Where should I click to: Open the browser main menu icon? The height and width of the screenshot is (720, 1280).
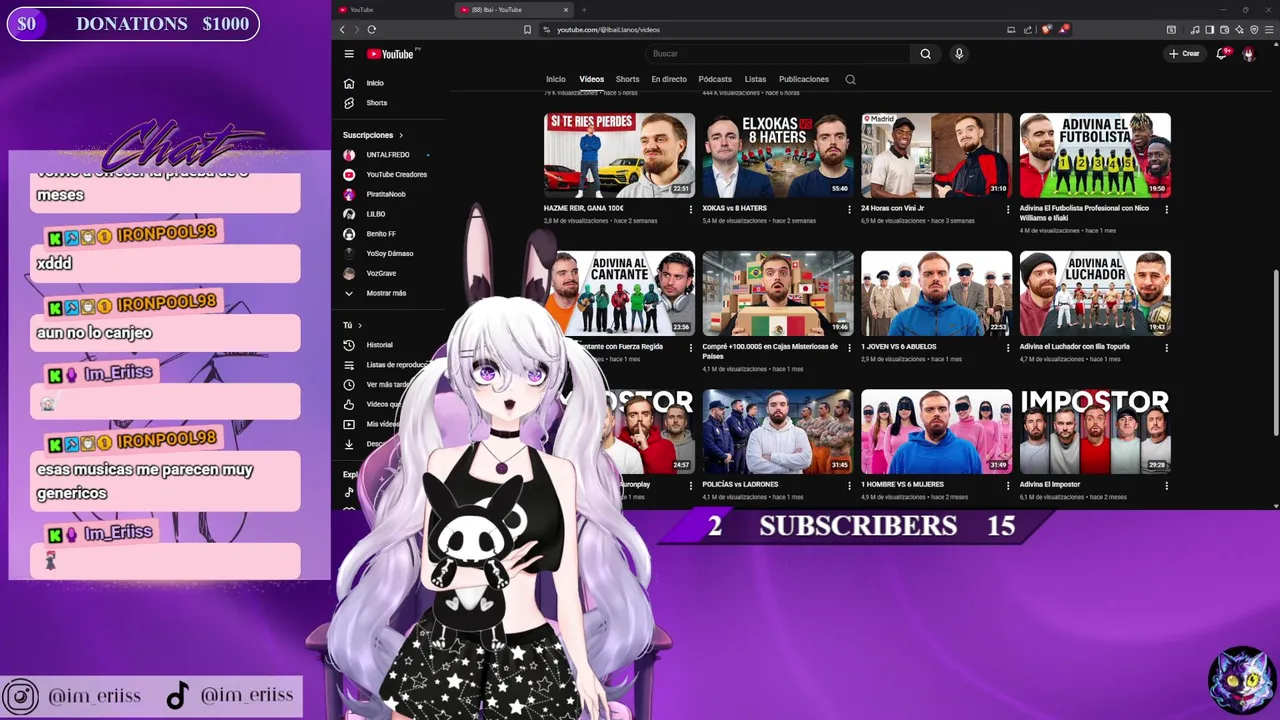tap(1269, 30)
